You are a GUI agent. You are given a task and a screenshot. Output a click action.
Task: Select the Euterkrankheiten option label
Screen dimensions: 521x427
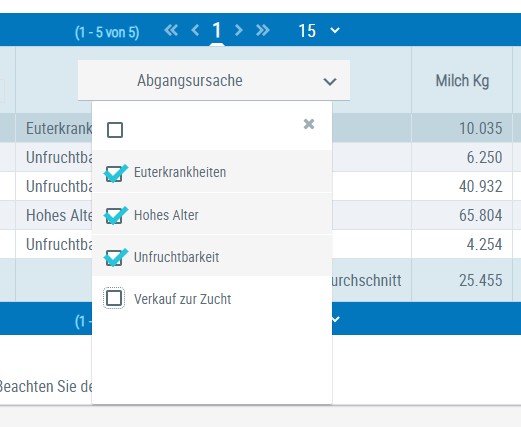[x=180, y=172]
